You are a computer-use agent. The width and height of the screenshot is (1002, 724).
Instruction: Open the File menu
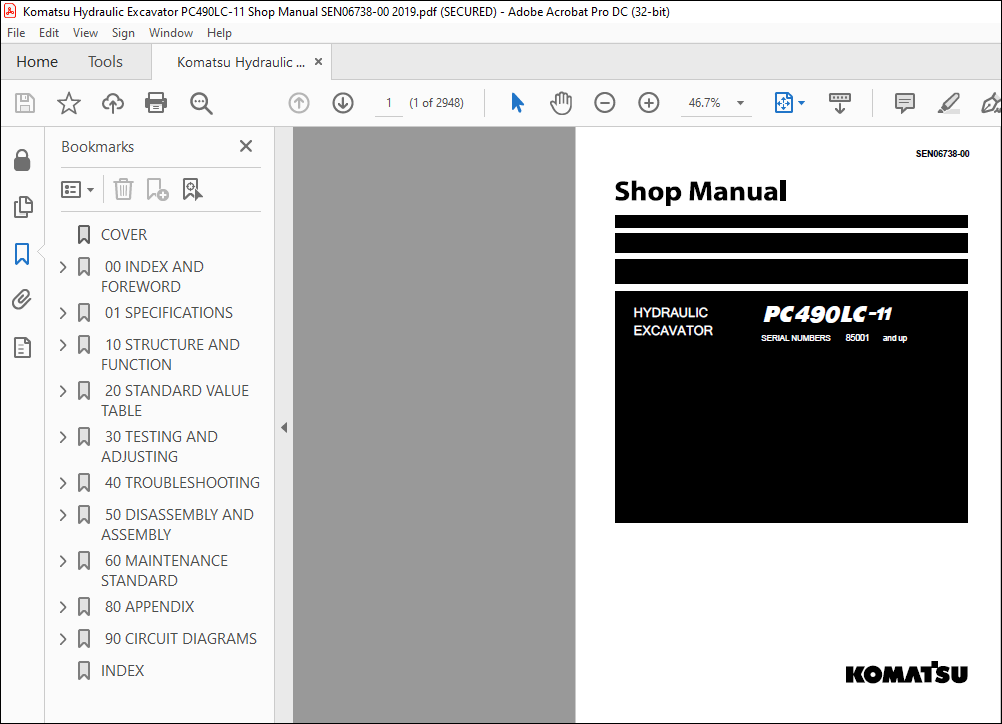pos(16,33)
